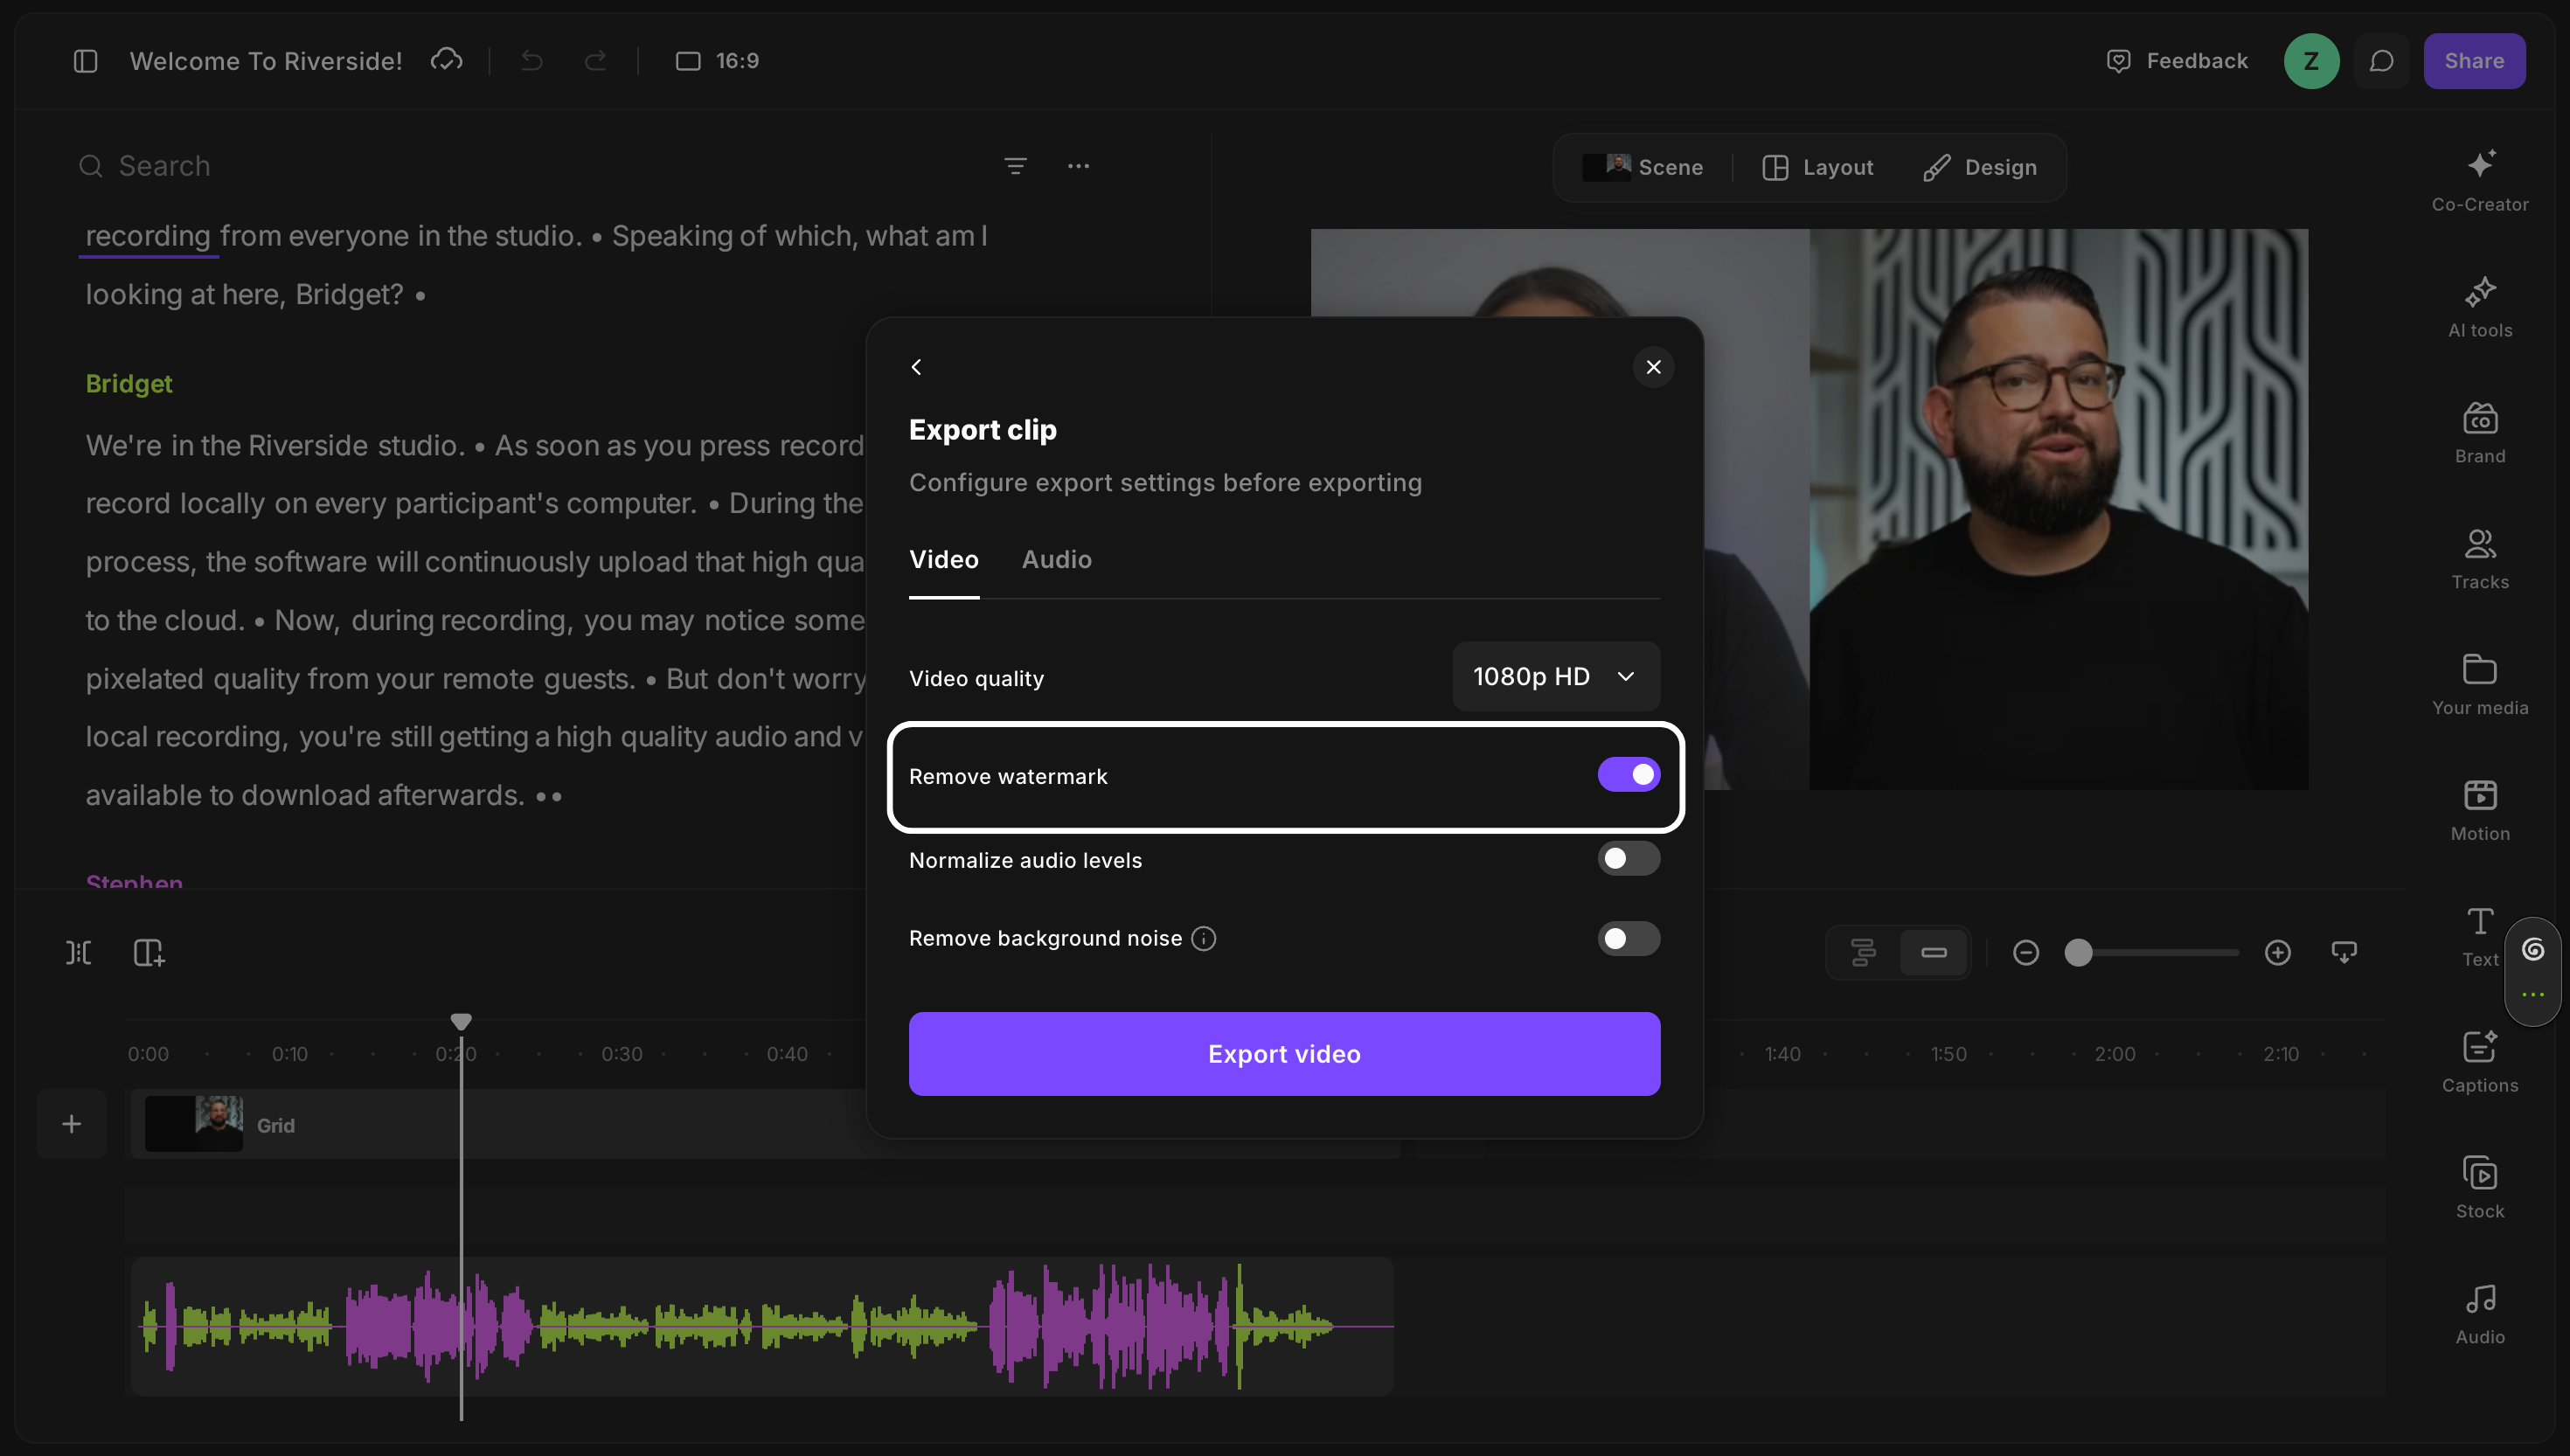
Task: Open the Your media panel
Action: 2480,685
